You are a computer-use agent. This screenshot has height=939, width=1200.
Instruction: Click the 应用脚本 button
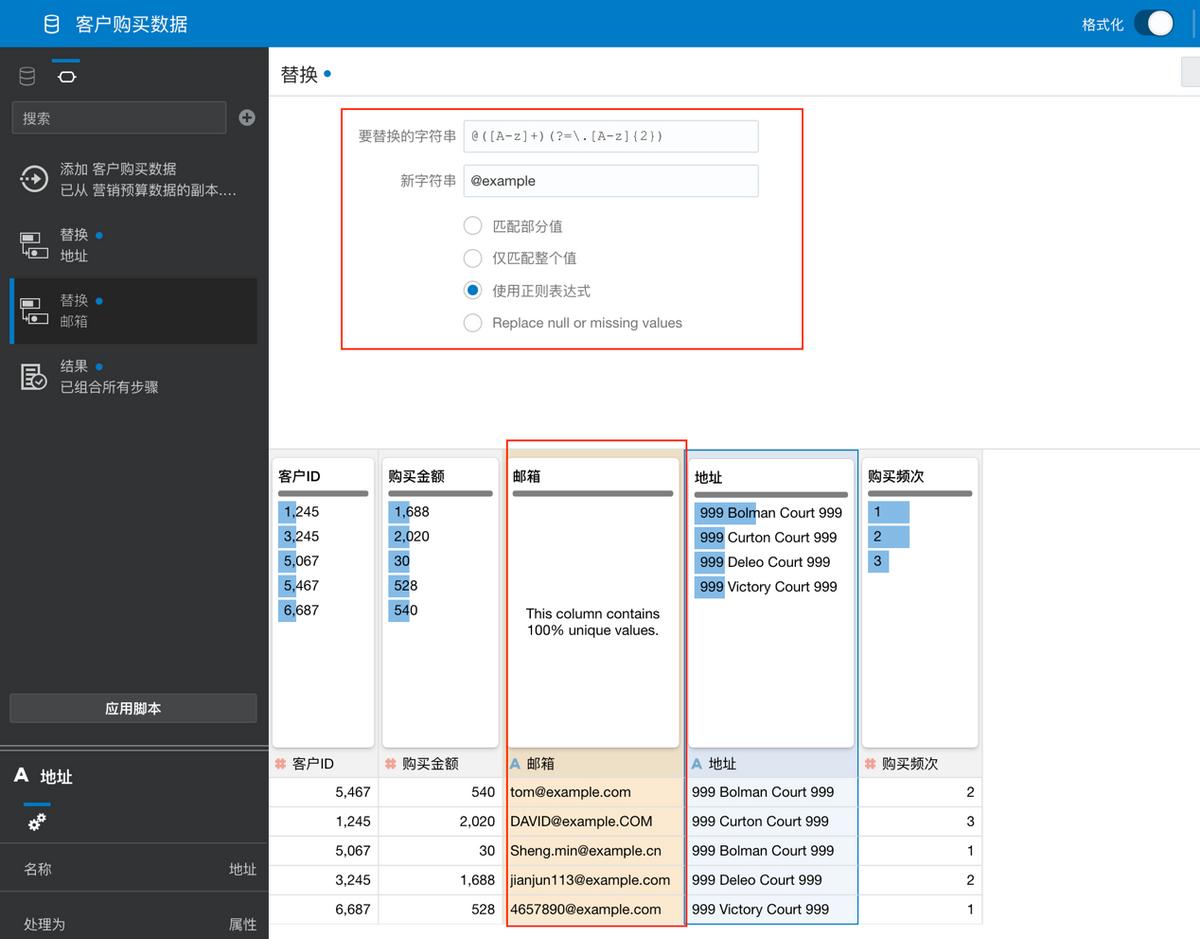pos(133,710)
